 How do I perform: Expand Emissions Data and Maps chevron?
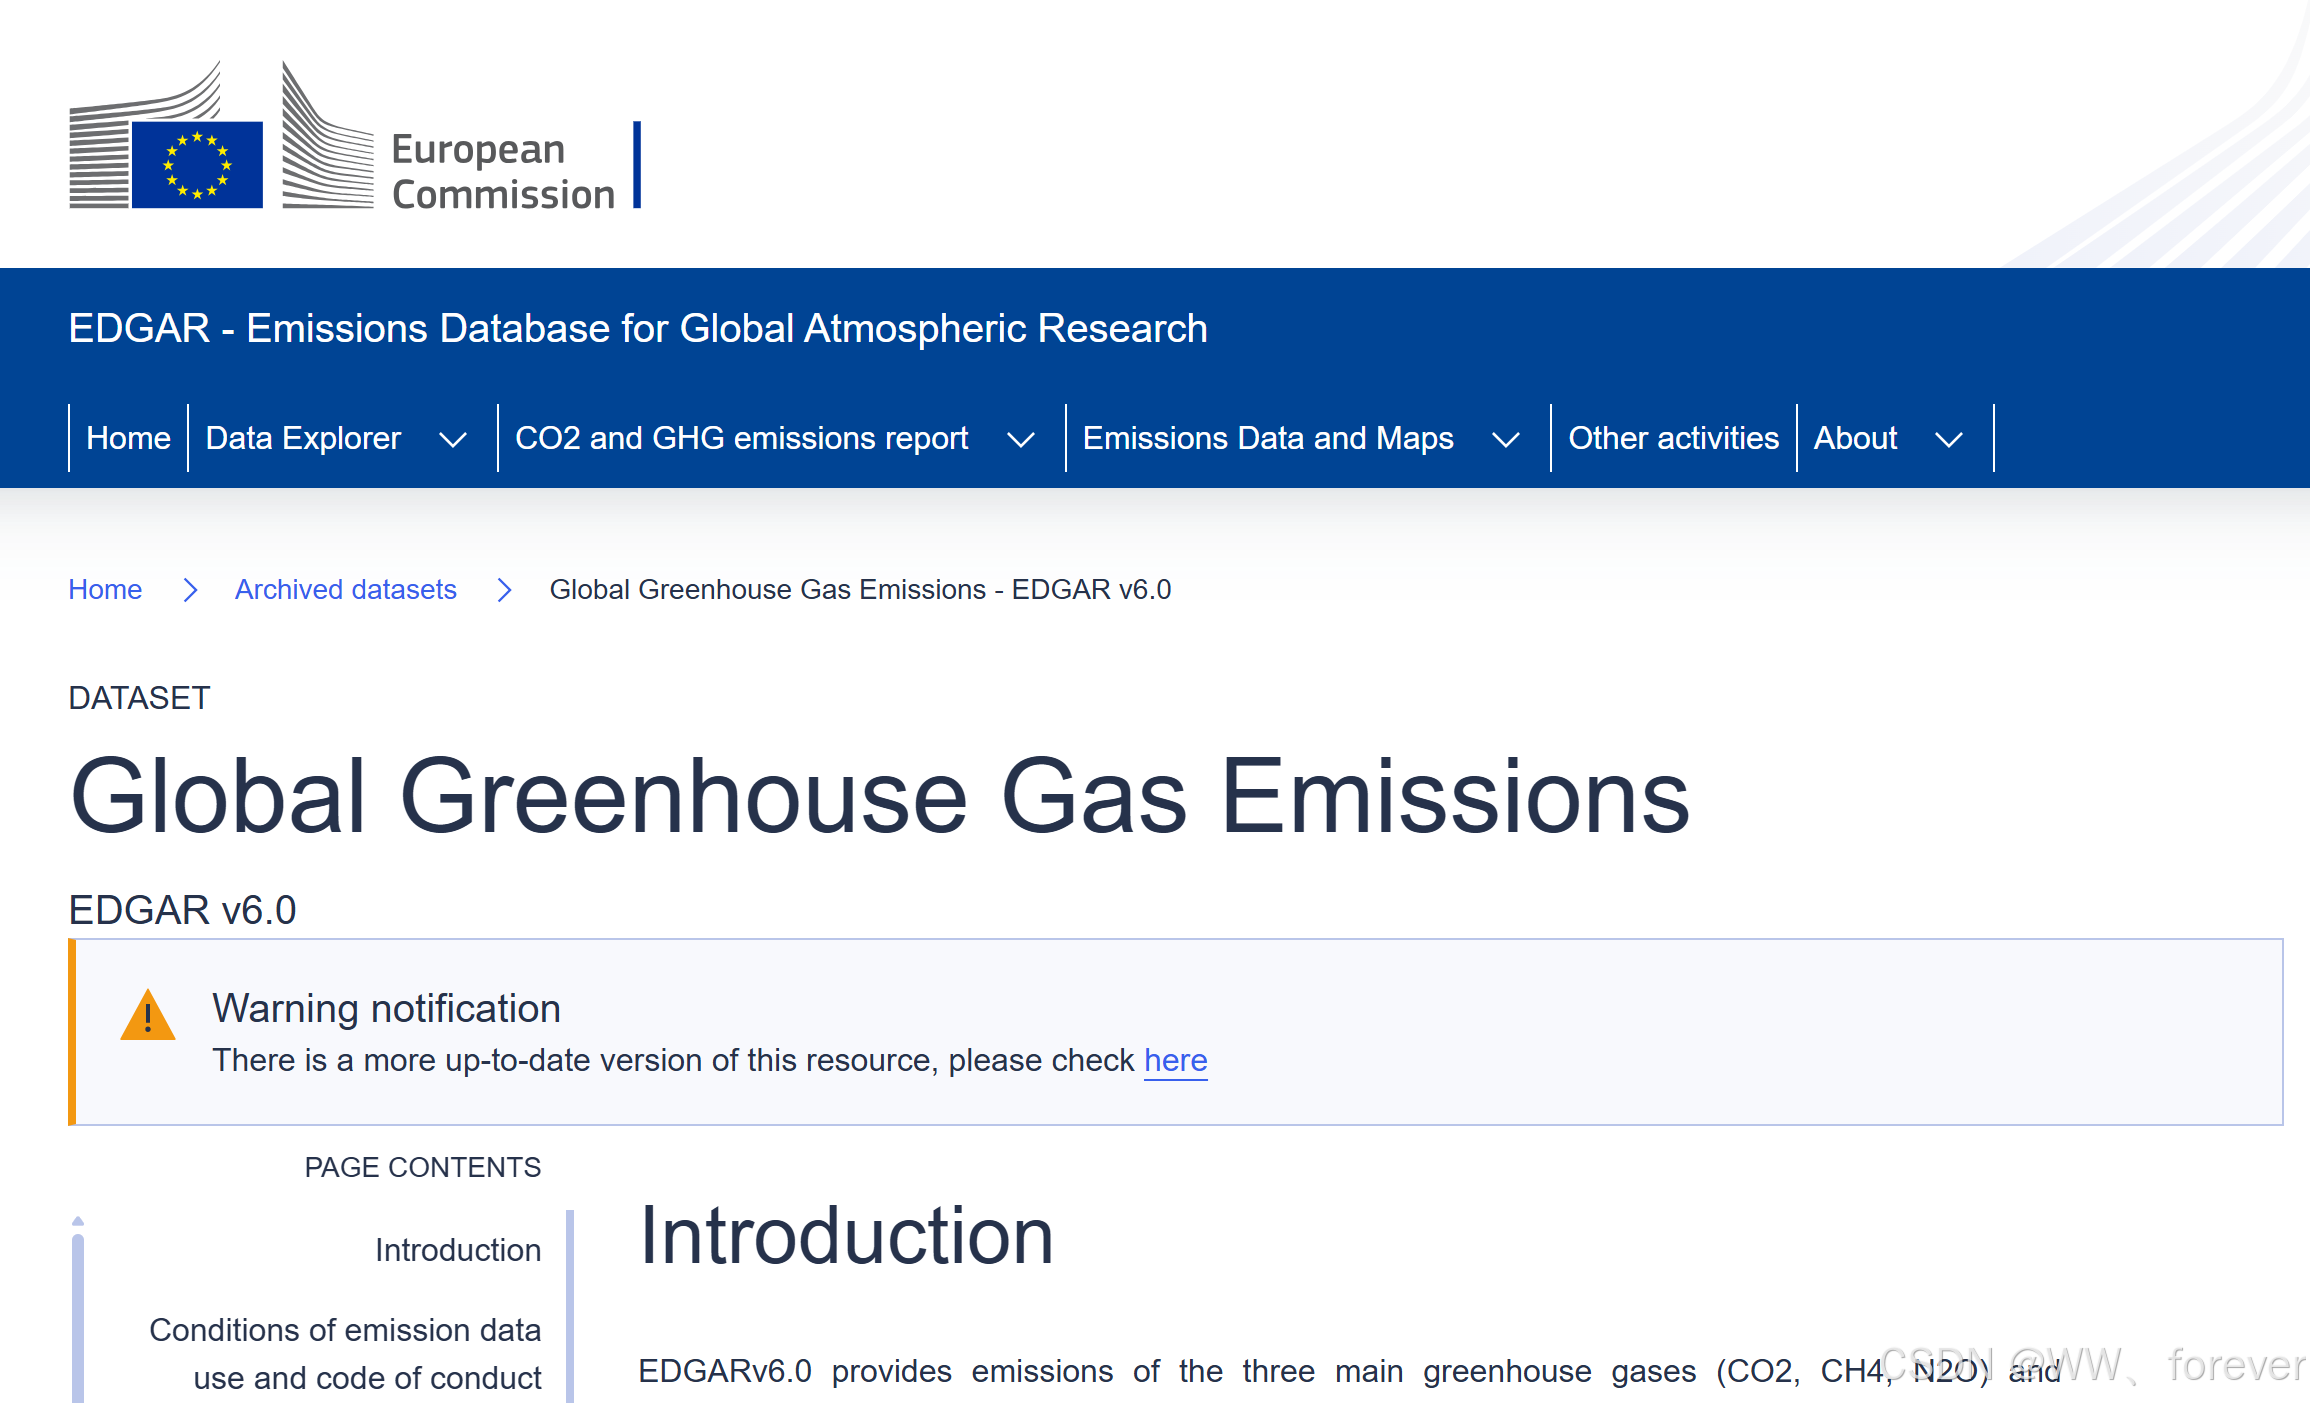1505,440
